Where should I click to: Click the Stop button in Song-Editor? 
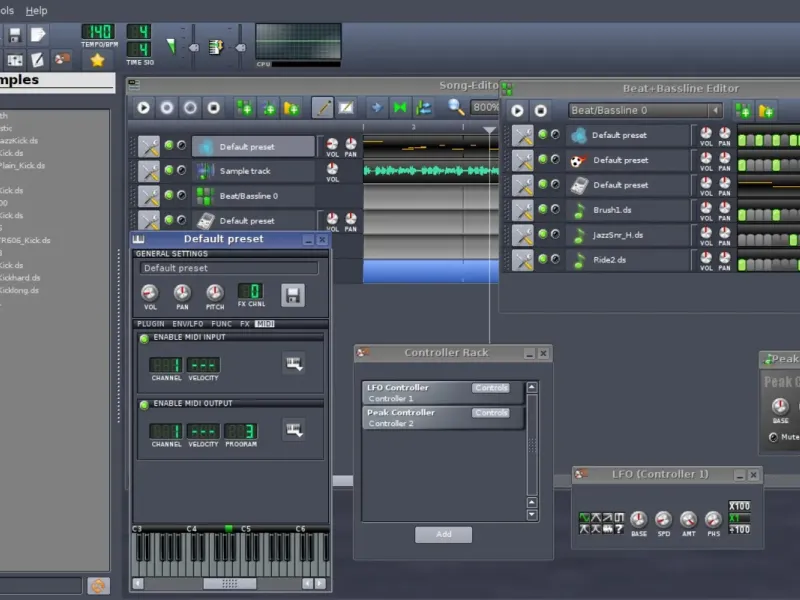click(x=214, y=107)
